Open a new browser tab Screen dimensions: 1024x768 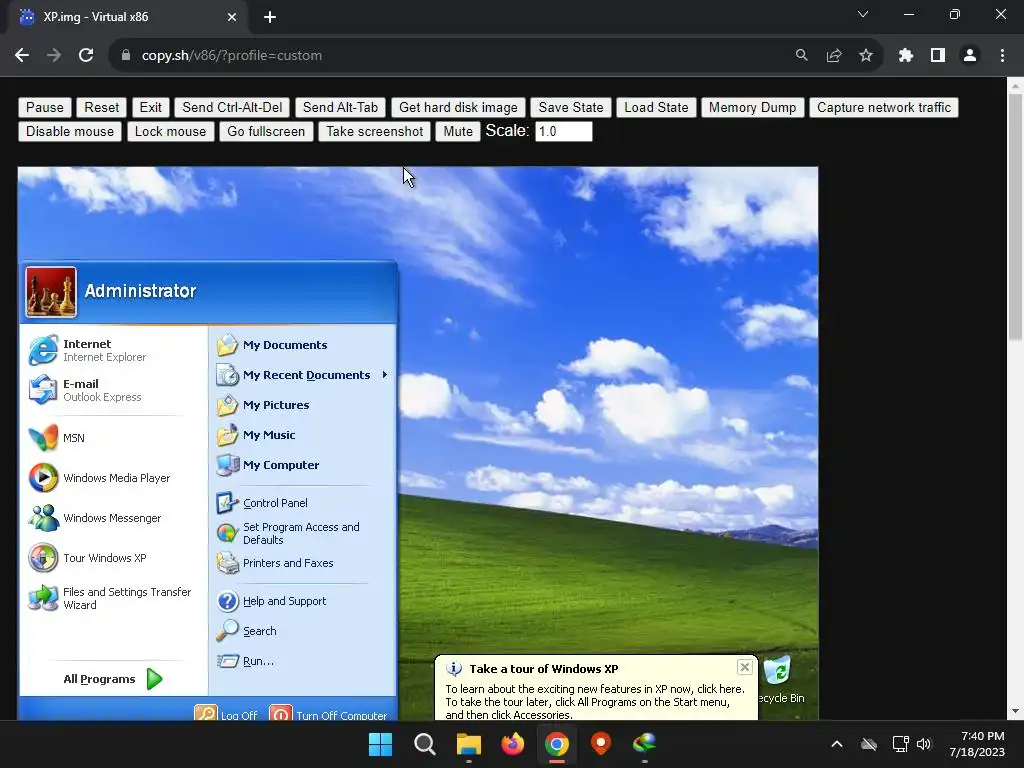[270, 17]
